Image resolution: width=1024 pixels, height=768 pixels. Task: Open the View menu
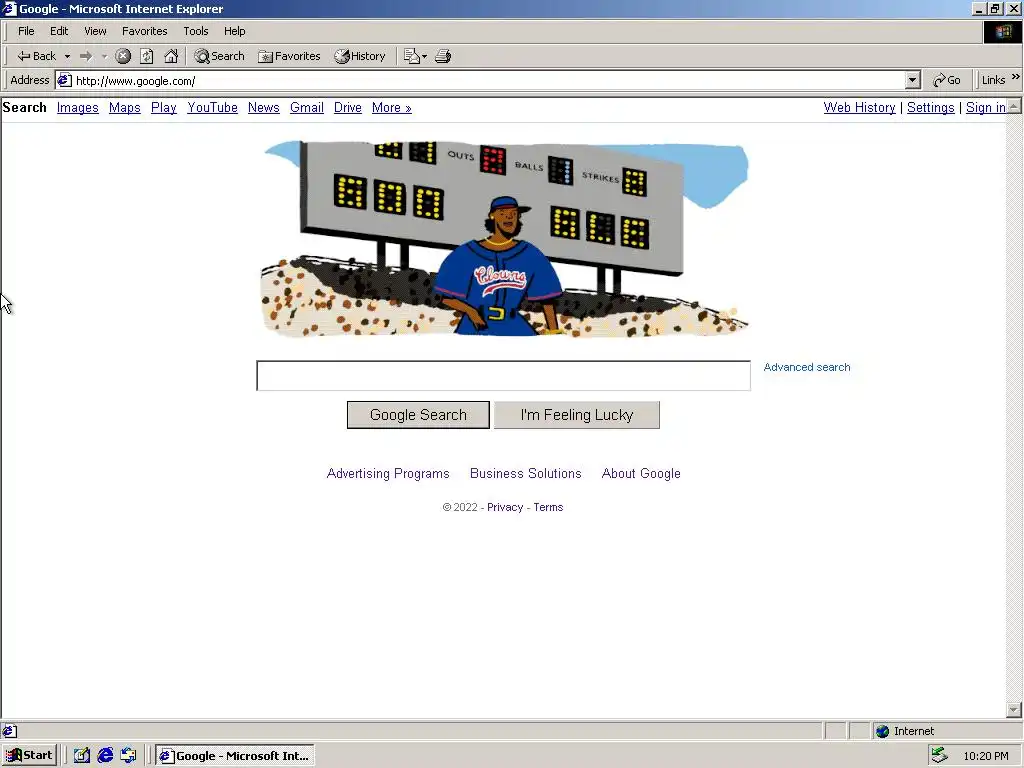click(x=95, y=31)
